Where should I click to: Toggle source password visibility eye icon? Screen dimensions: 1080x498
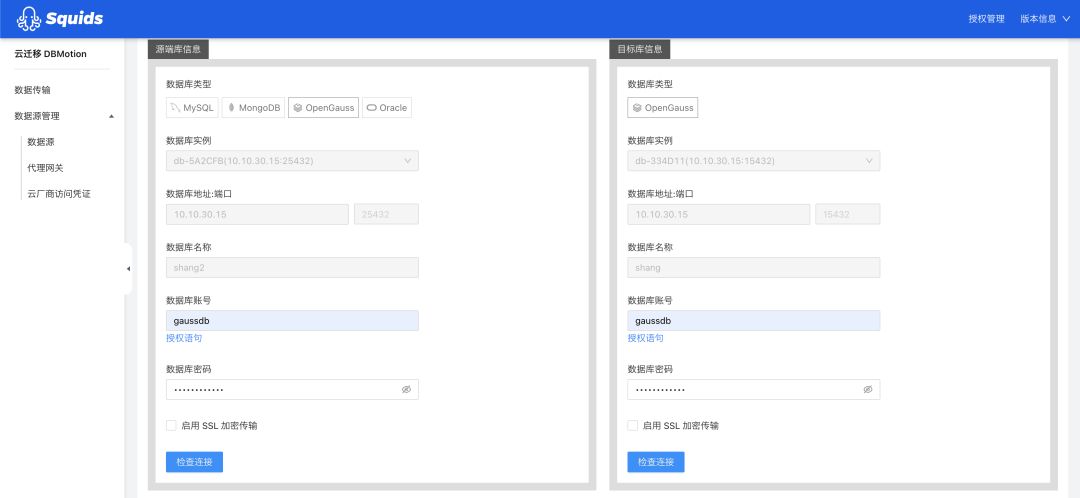tap(406, 390)
